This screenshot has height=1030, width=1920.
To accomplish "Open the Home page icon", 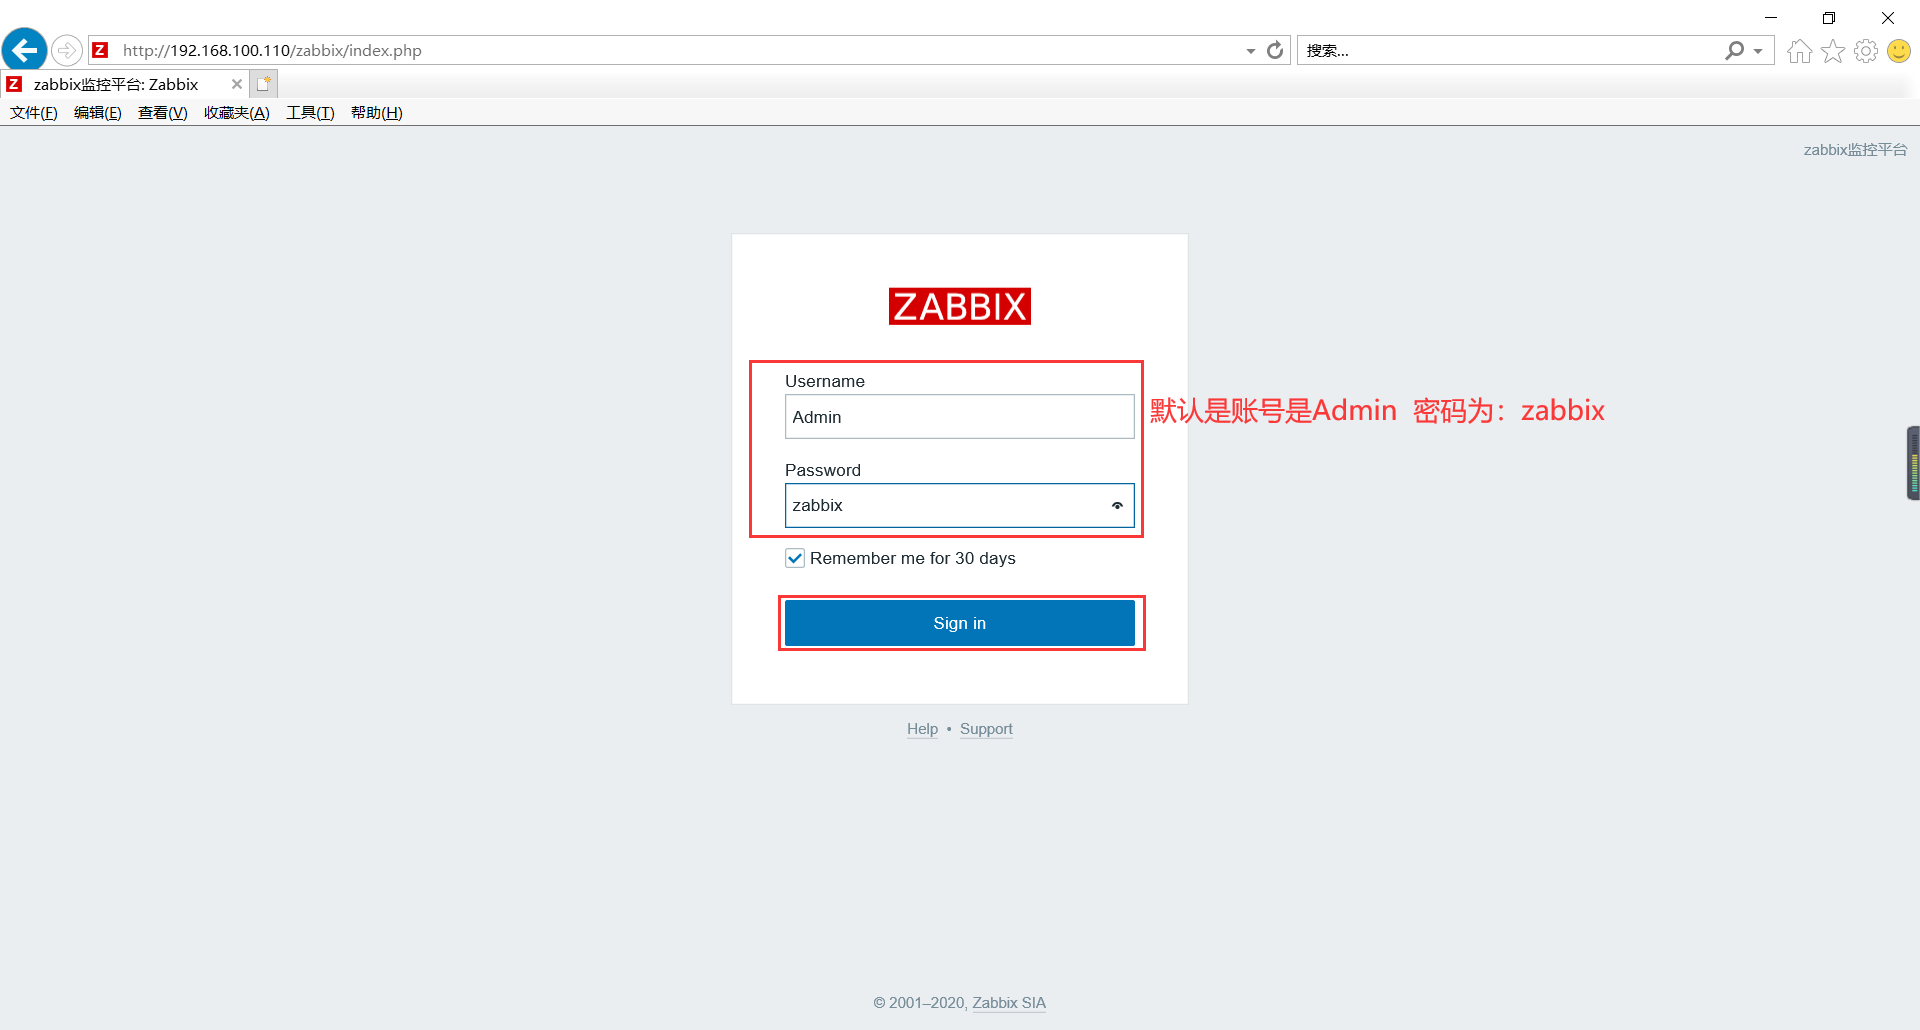I will pos(1799,51).
